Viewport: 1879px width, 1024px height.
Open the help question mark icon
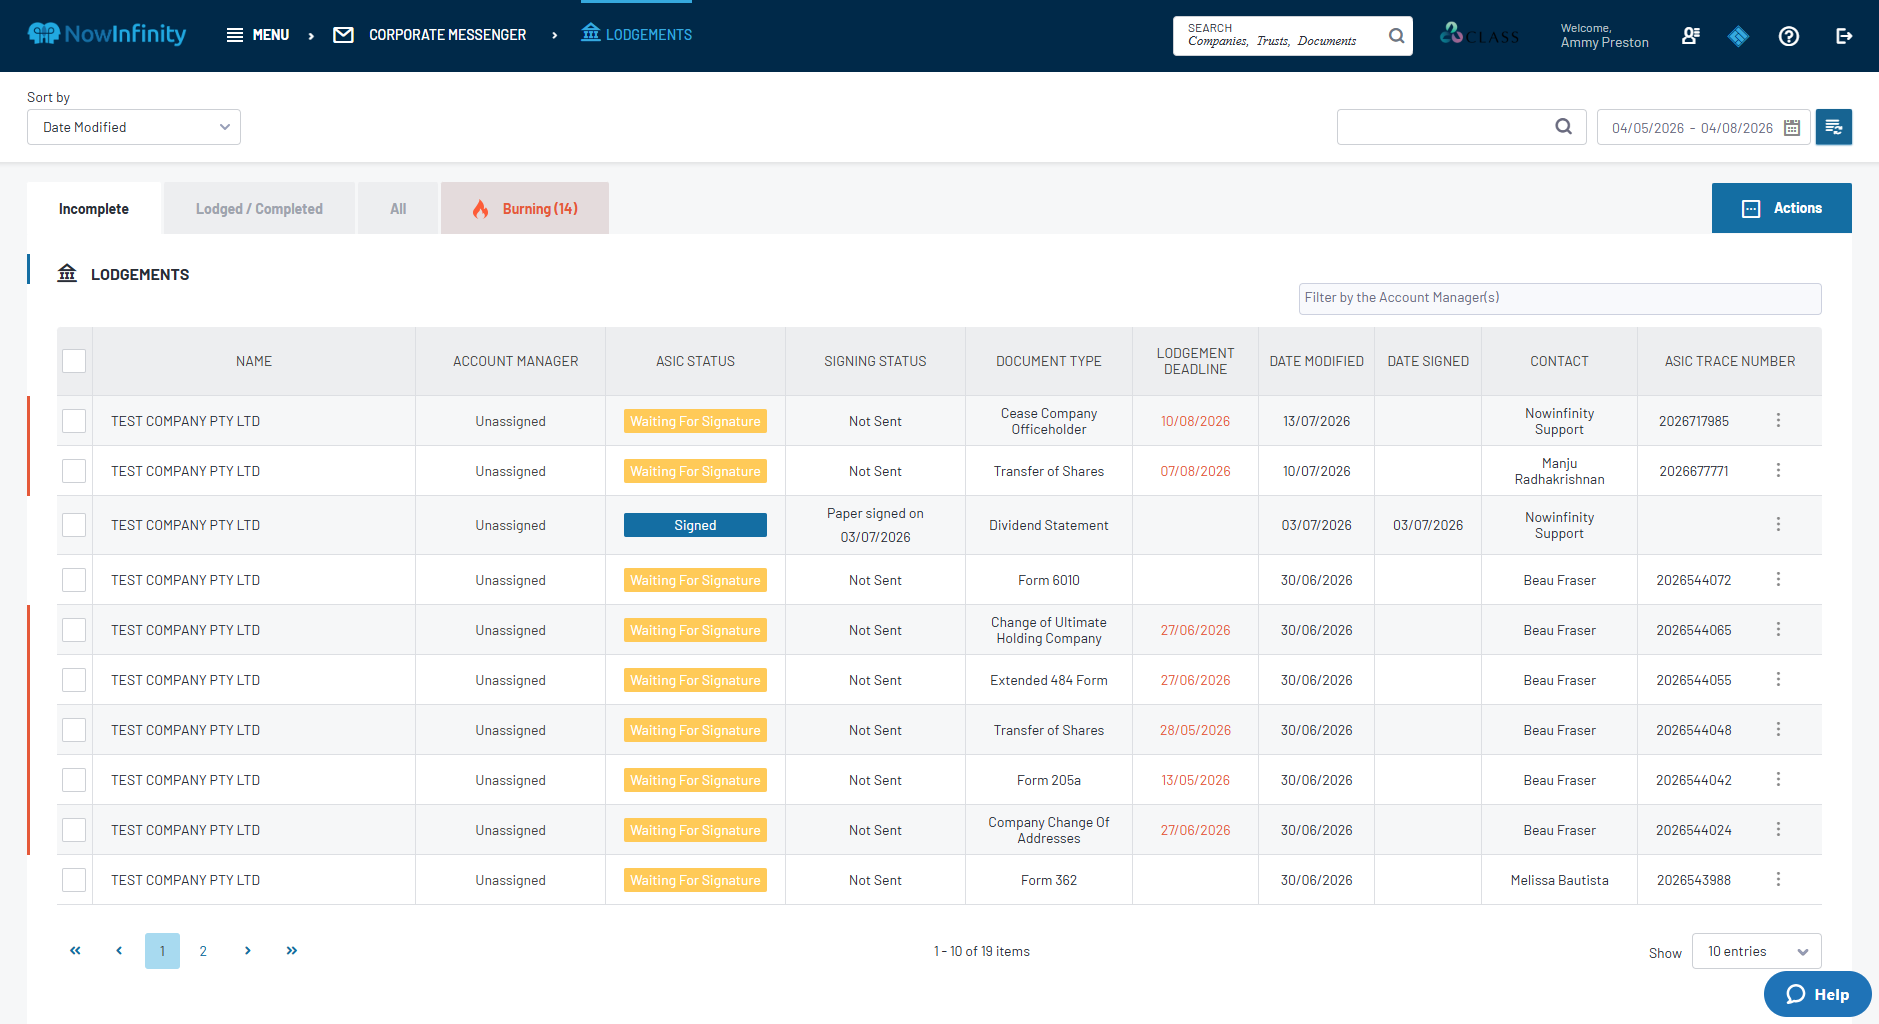click(x=1789, y=36)
